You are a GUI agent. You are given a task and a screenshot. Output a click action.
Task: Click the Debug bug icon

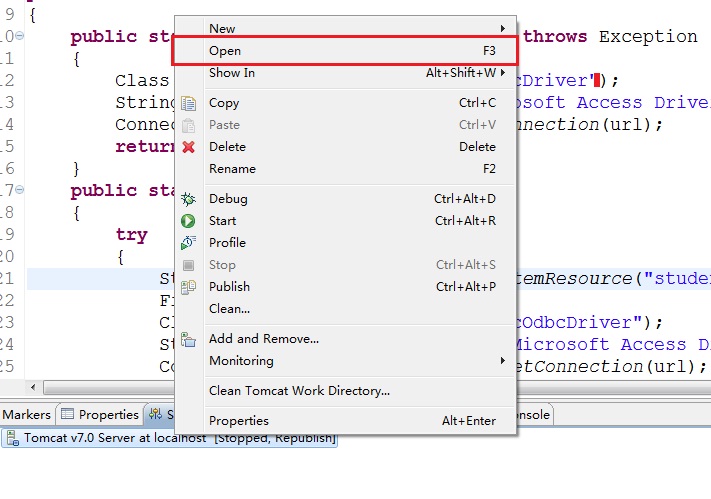coord(188,199)
